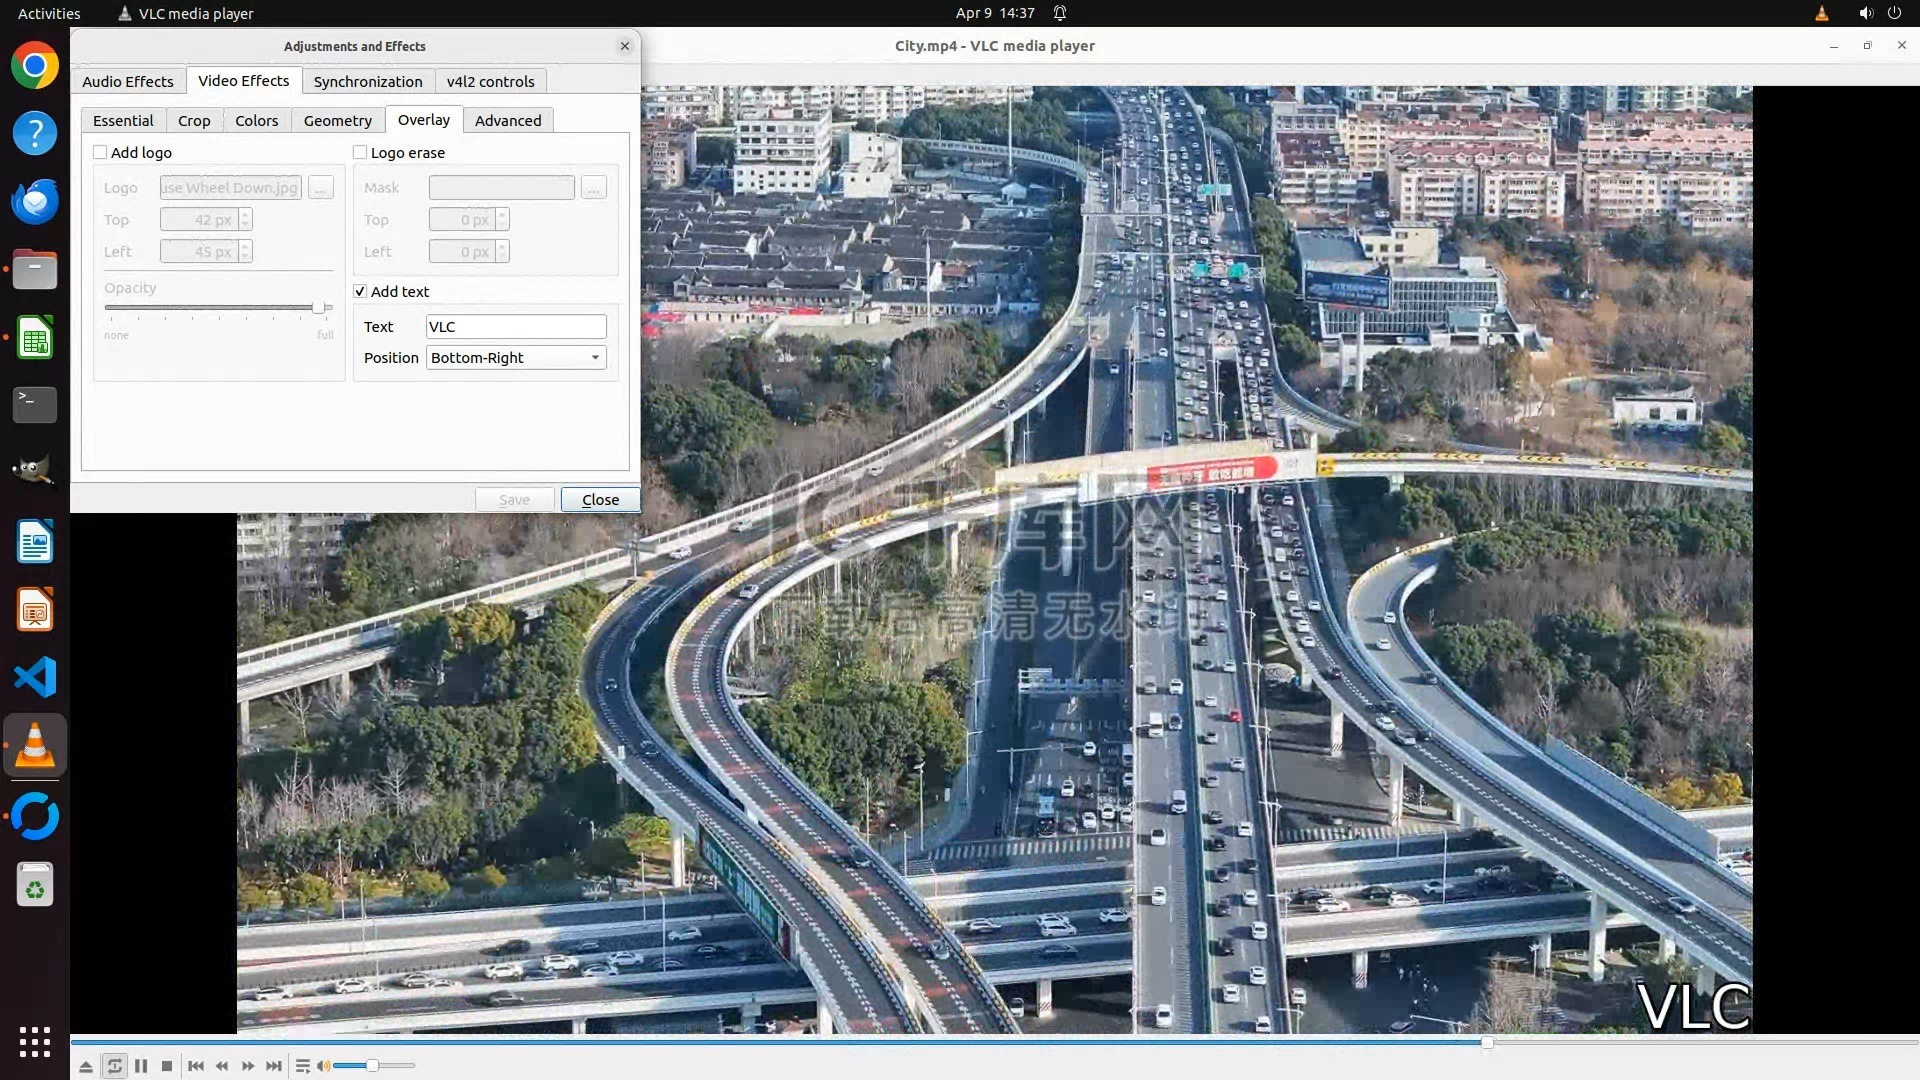The height and width of the screenshot is (1080, 1920).
Task: Pause the video playback
Action: pos(141,1066)
